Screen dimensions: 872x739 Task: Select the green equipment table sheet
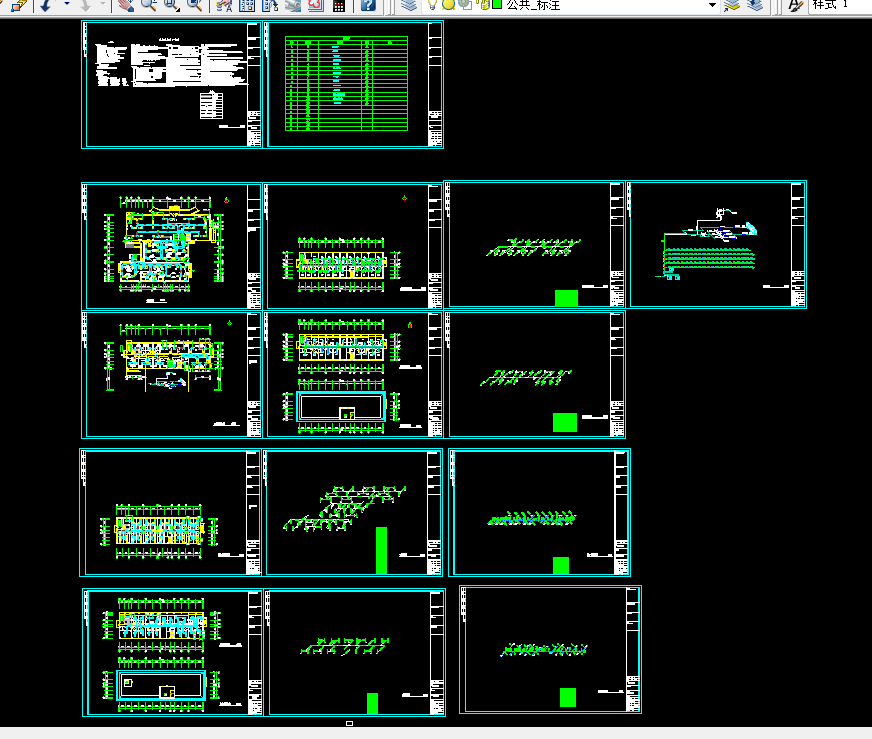[353, 85]
